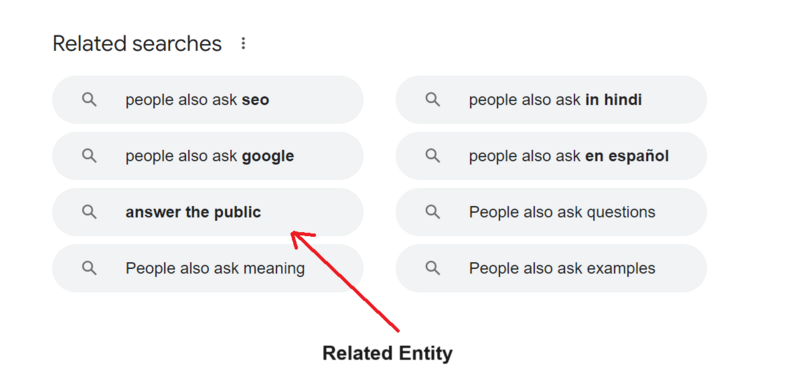Click the magnifier icon beside 'people also ask en español'
Image resolution: width=790 pixels, height=384 pixels.
point(433,156)
